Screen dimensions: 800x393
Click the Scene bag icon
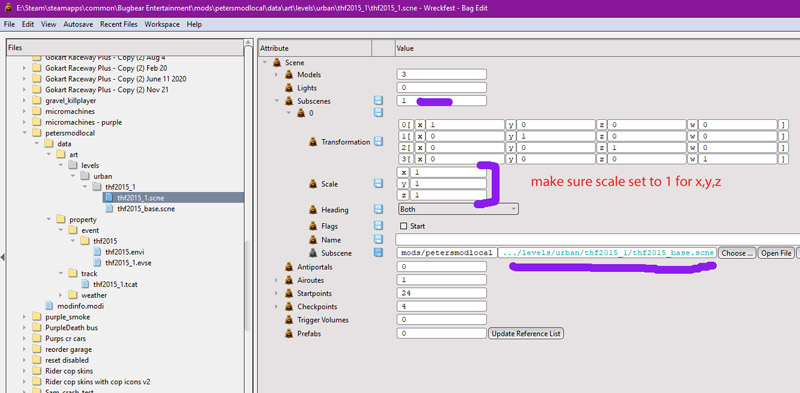coord(278,62)
